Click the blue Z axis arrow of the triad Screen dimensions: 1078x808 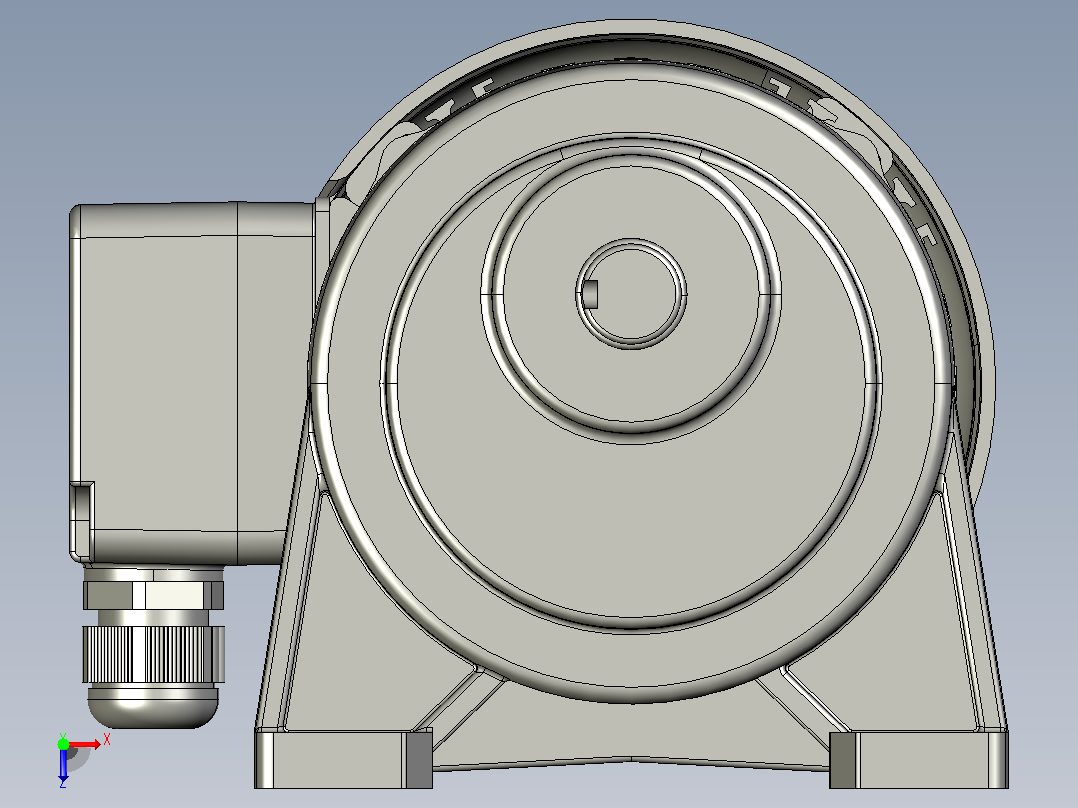point(63,765)
